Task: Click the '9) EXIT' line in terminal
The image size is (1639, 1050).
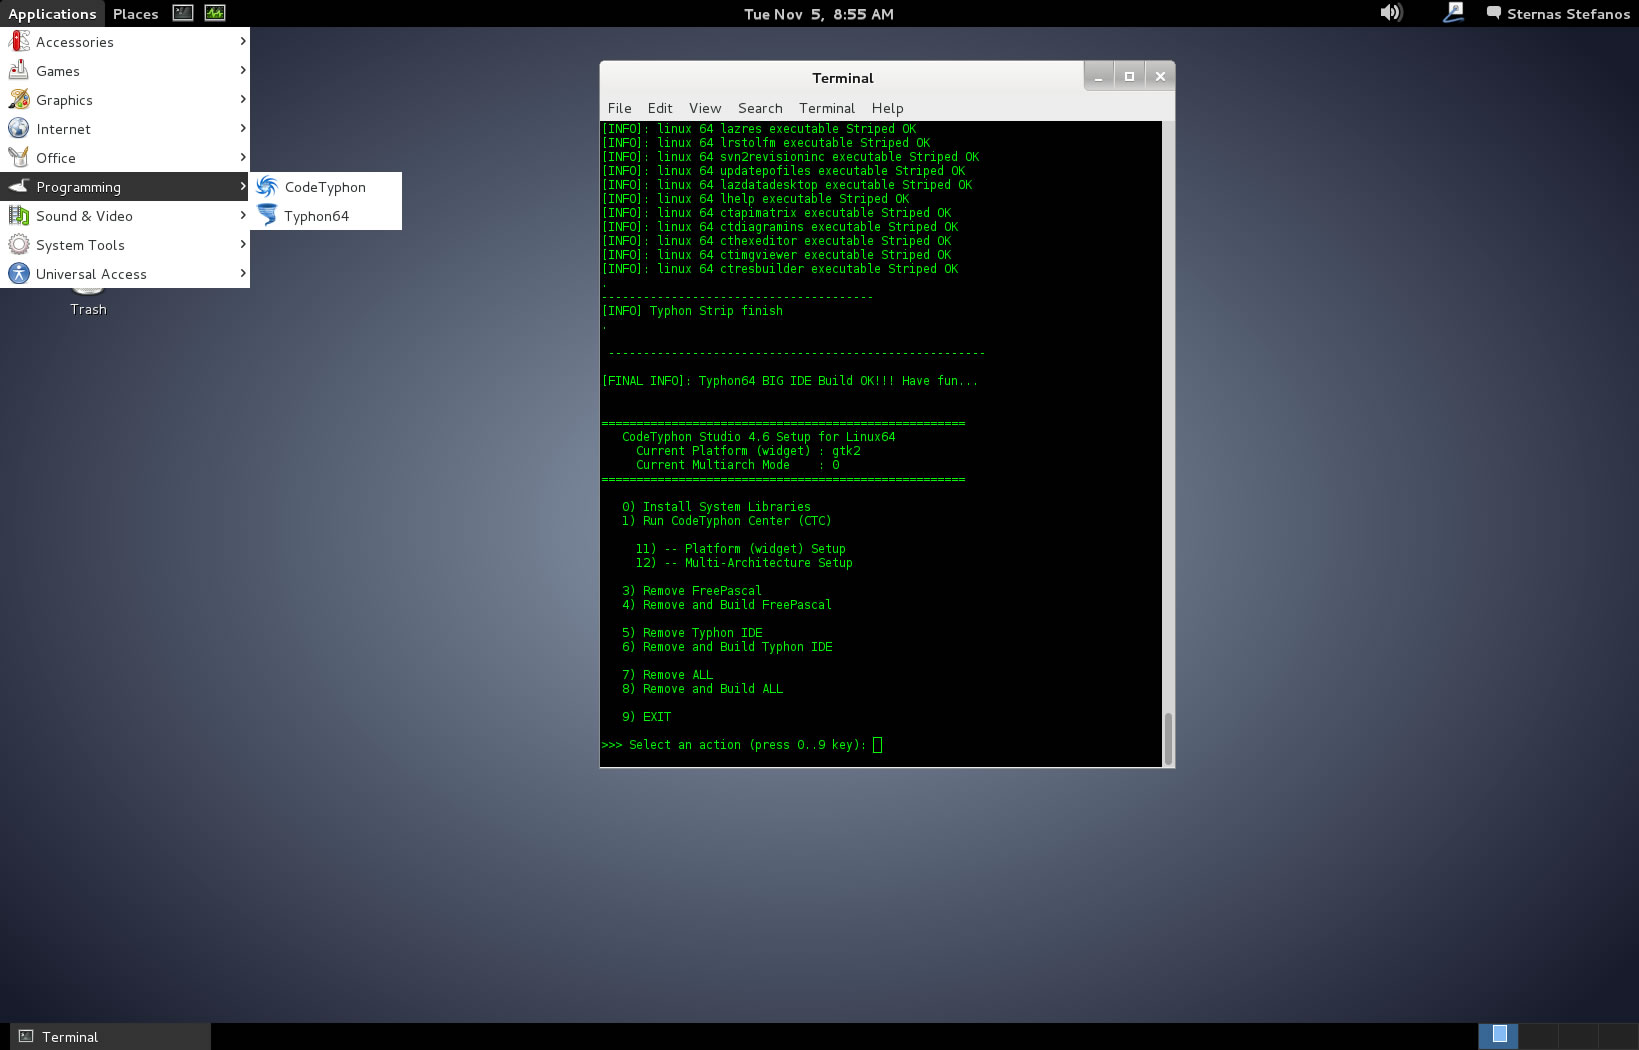Action: pyautogui.click(x=646, y=717)
